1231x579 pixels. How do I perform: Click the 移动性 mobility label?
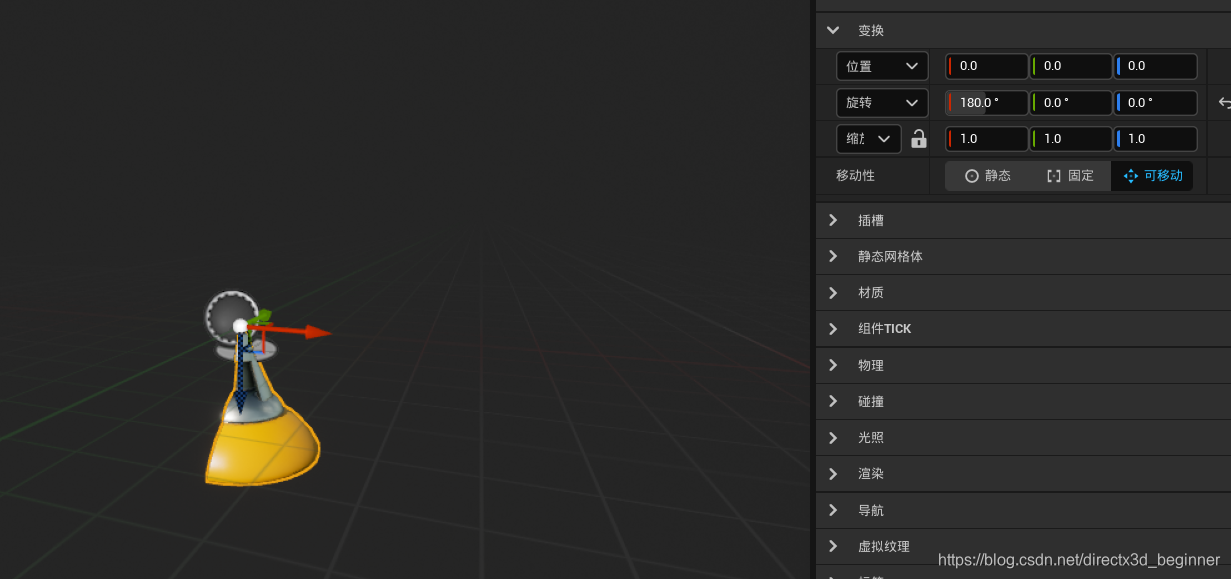[x=855, y=176]
